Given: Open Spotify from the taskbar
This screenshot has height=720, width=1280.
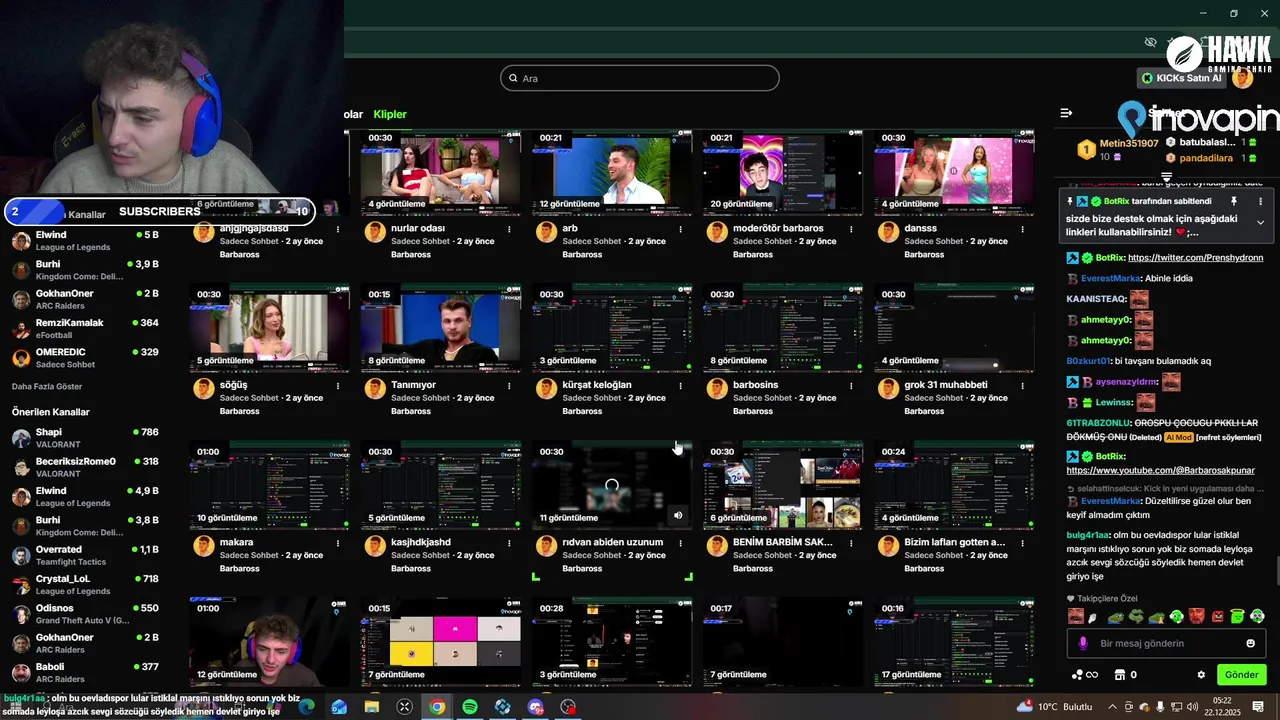Looking at the screenshot, I should click(470, 707).
